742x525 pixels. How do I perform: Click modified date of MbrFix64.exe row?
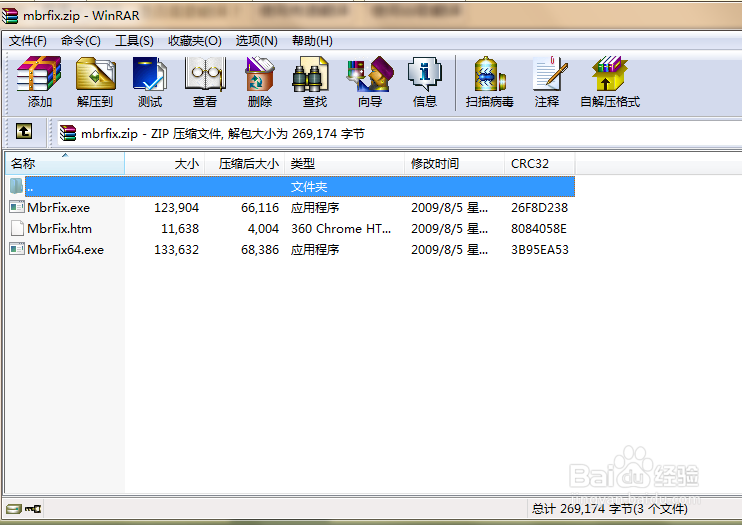pos(450,249)
